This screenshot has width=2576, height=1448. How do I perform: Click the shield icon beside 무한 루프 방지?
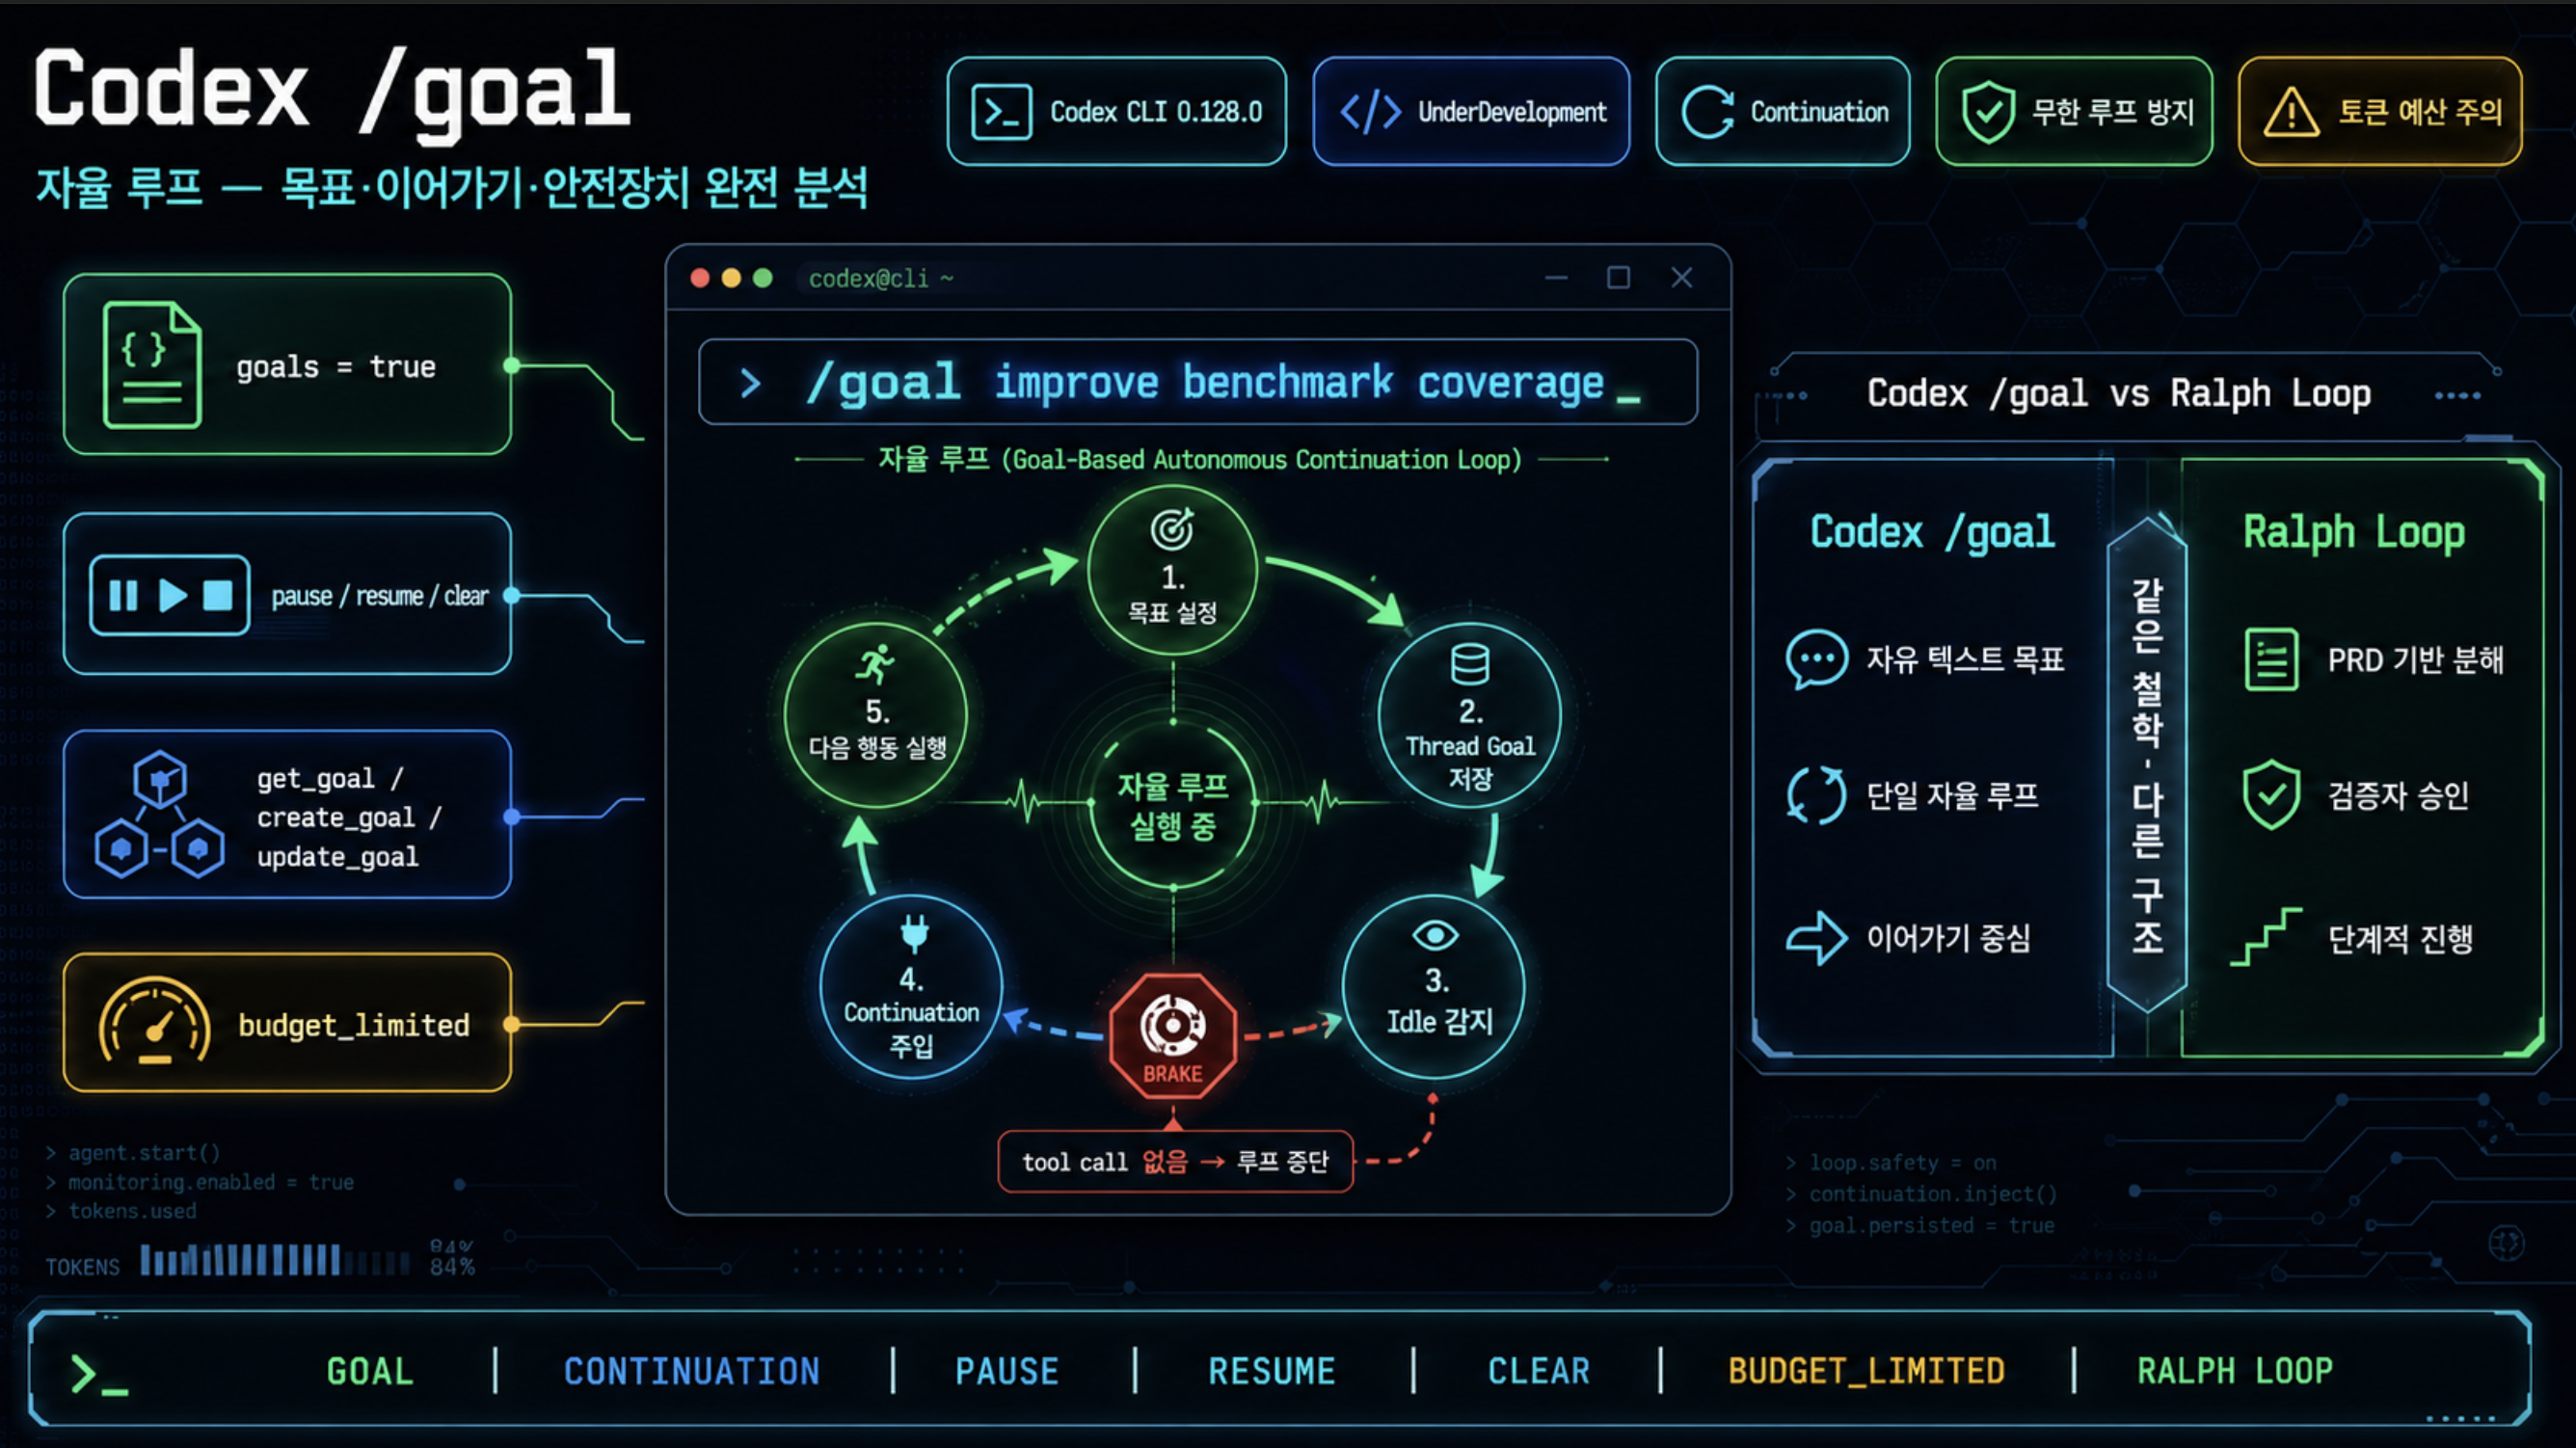pos(1988,112)
